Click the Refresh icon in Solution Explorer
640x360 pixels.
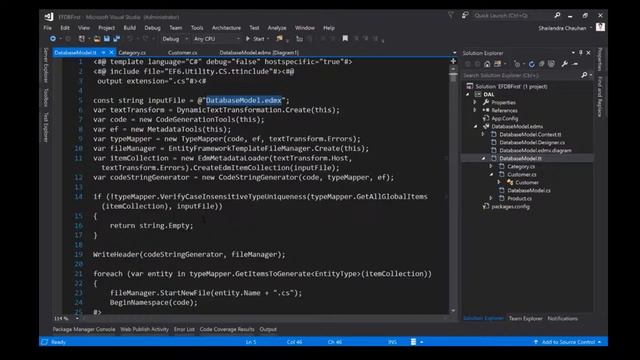531,64
